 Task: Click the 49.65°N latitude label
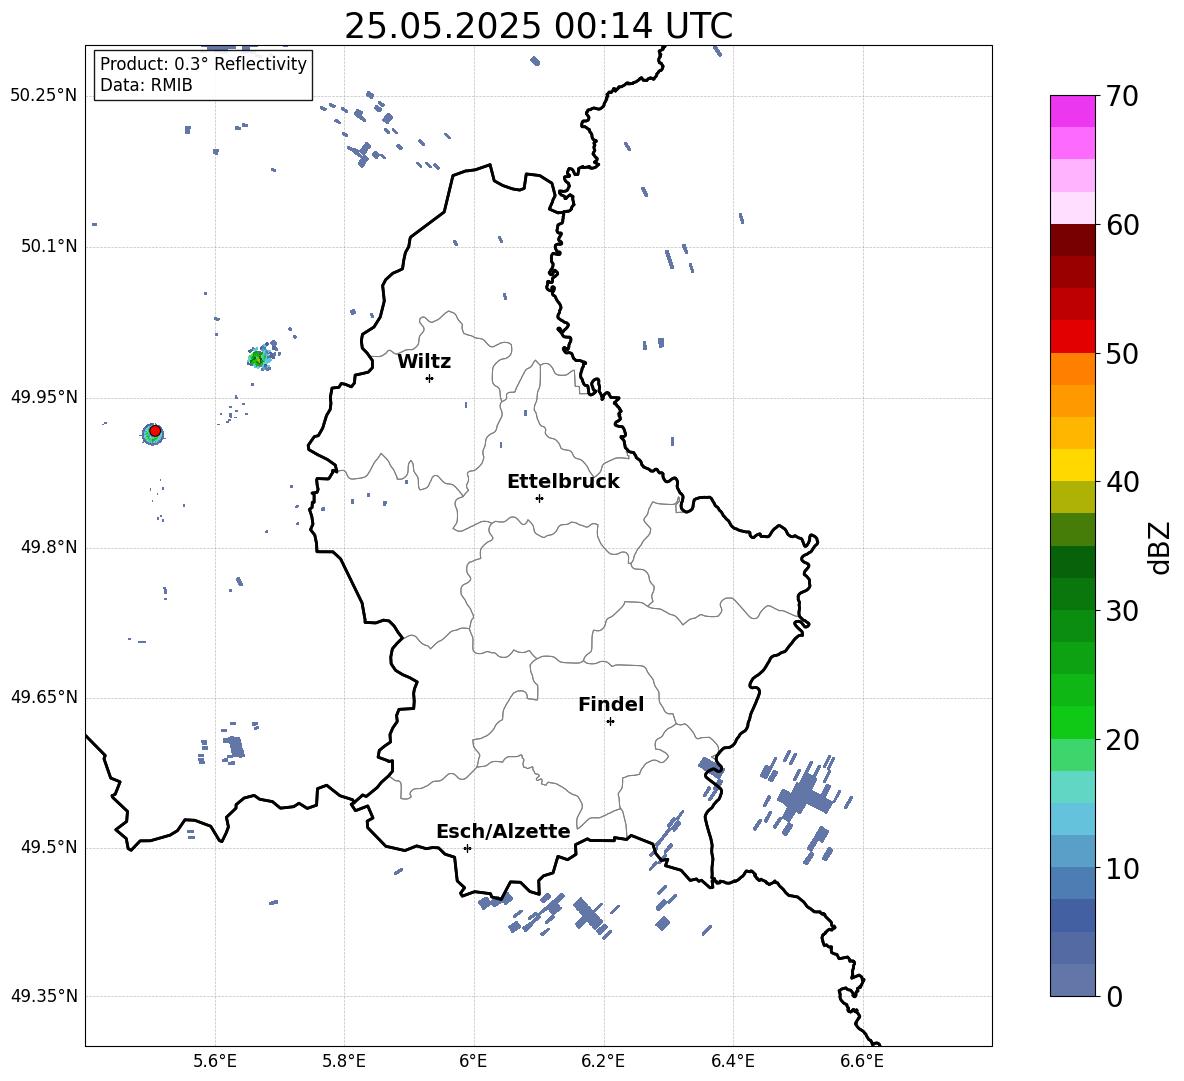44,697
